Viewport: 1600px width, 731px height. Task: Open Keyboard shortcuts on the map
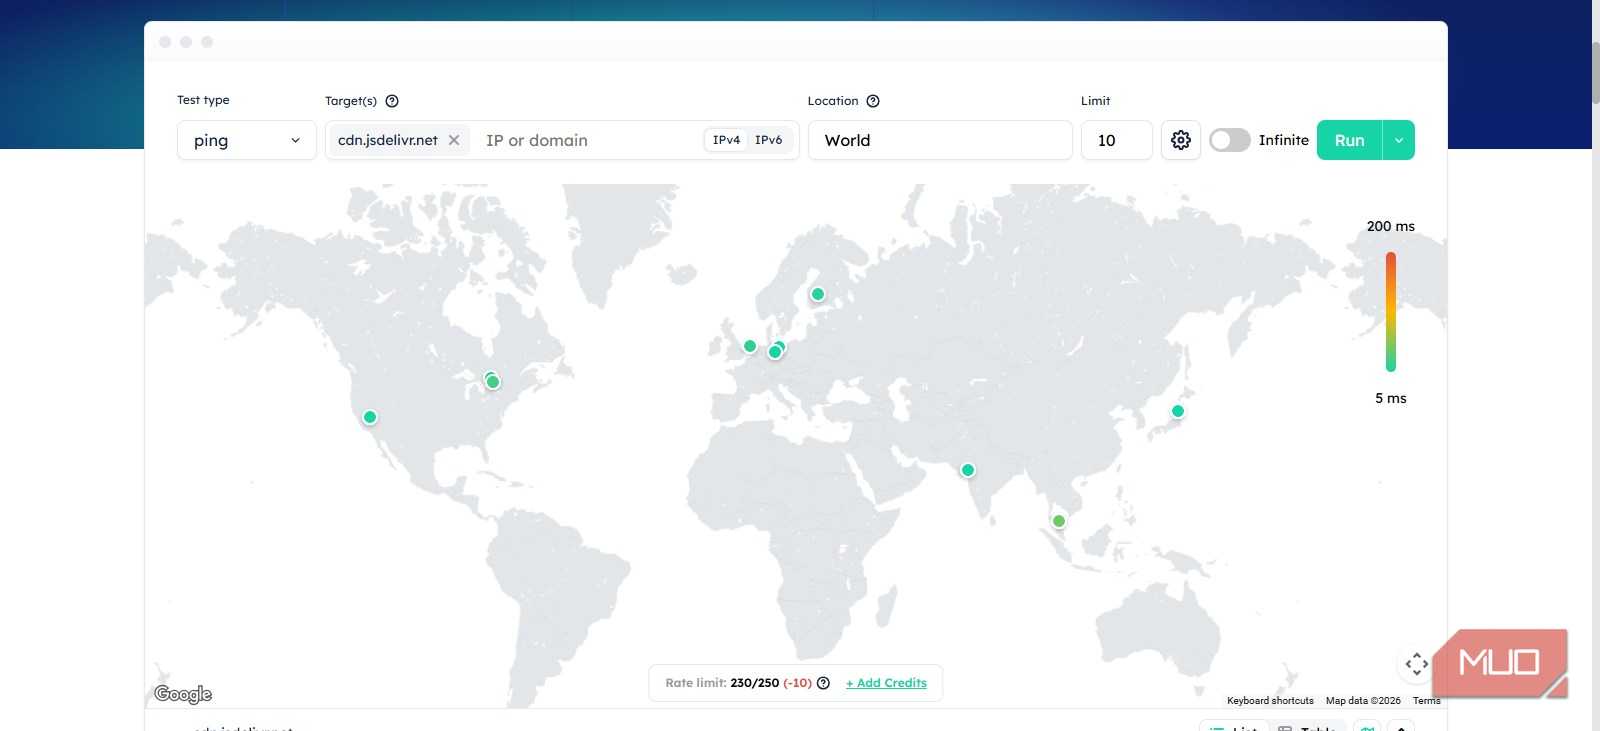pyautogui.click(x=1270, y=701)
